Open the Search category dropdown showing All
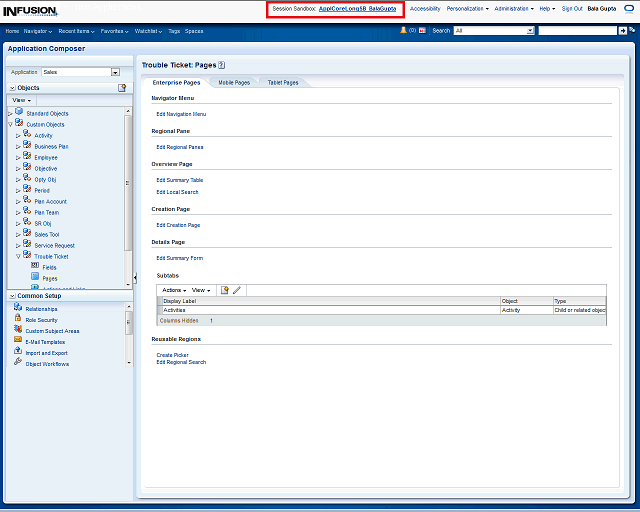640x512 pixels. 530,31
